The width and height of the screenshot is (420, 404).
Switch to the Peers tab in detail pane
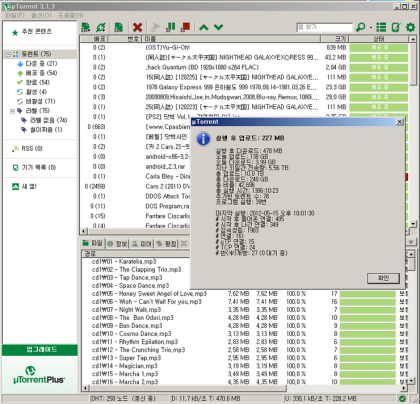pyautogui.click(x=142, y=244)
